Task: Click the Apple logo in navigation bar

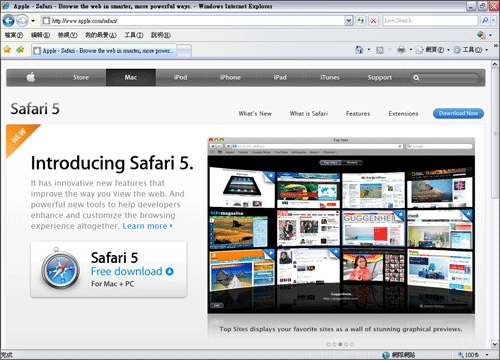Action: coord(31,77)
